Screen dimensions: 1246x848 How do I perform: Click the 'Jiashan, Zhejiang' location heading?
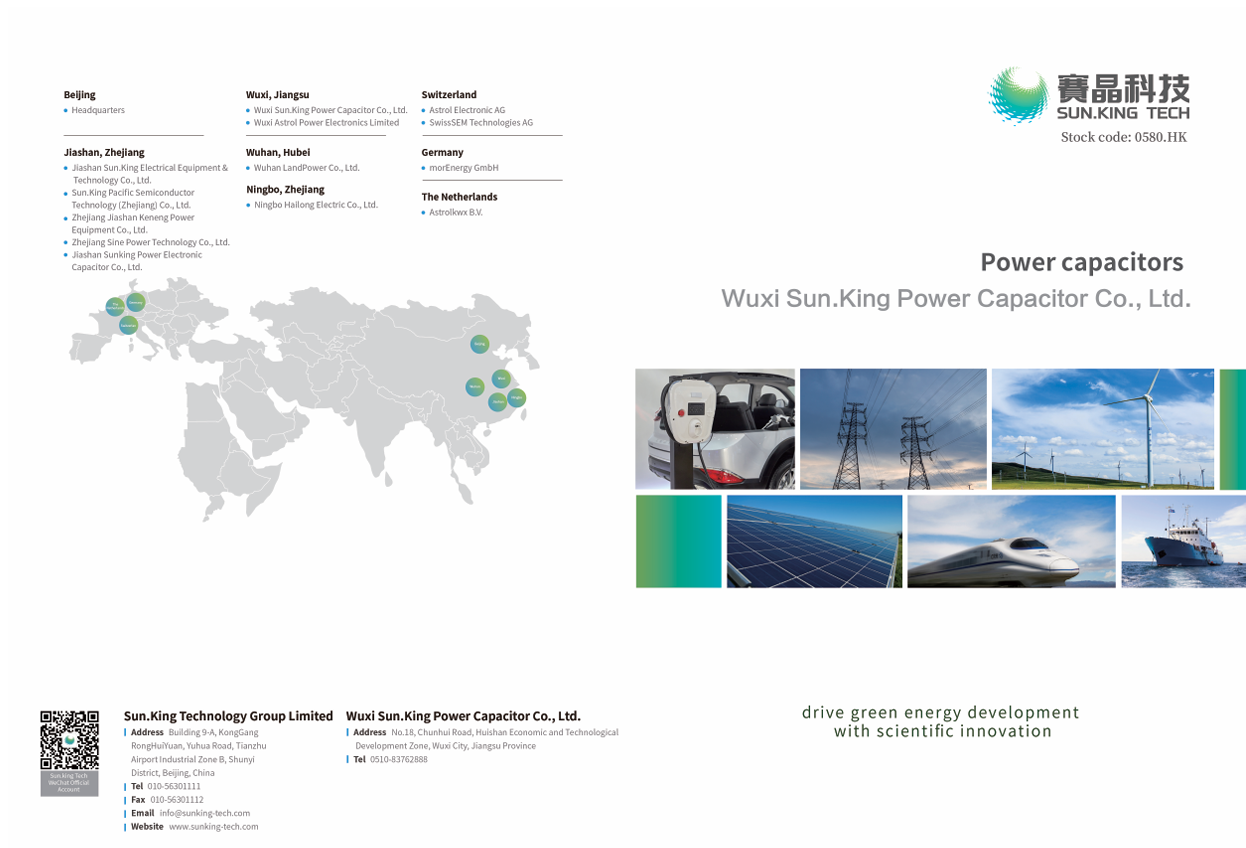click(x=104, y=152)
